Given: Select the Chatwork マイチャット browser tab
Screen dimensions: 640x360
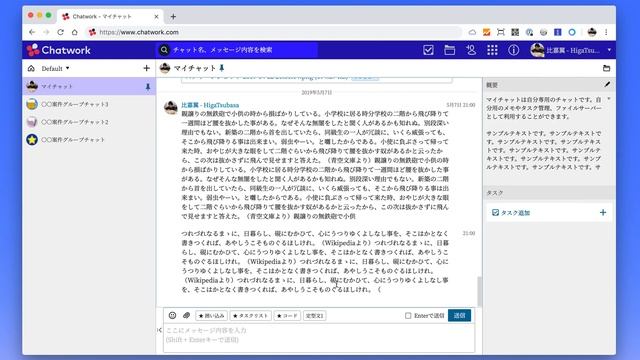Looking at the screenshot, I should [109, 16].
